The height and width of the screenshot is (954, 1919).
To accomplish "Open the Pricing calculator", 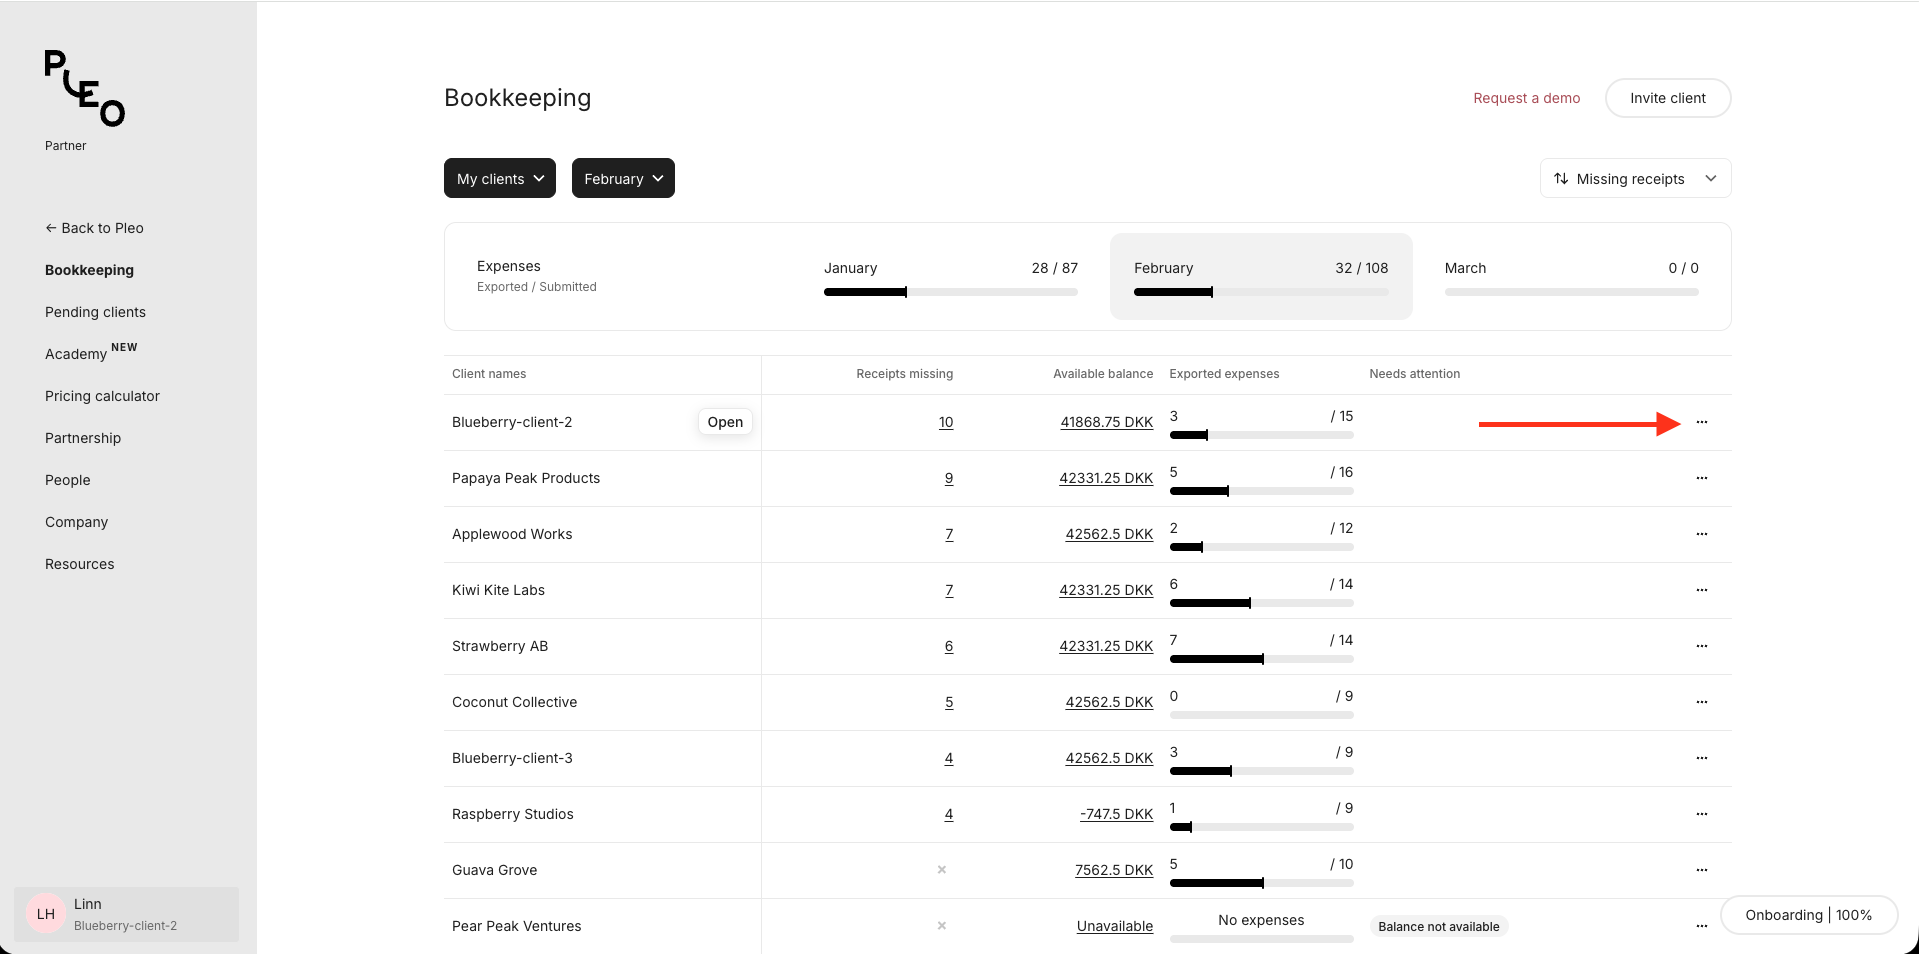I will 102,396.
